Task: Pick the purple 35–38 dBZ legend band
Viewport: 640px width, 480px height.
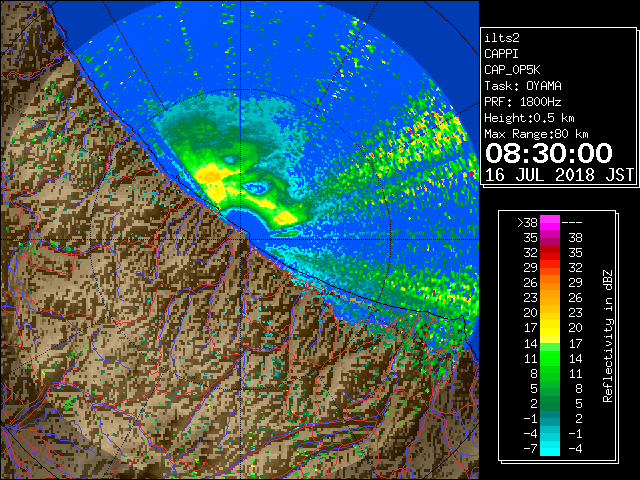Action: [550, 238]
